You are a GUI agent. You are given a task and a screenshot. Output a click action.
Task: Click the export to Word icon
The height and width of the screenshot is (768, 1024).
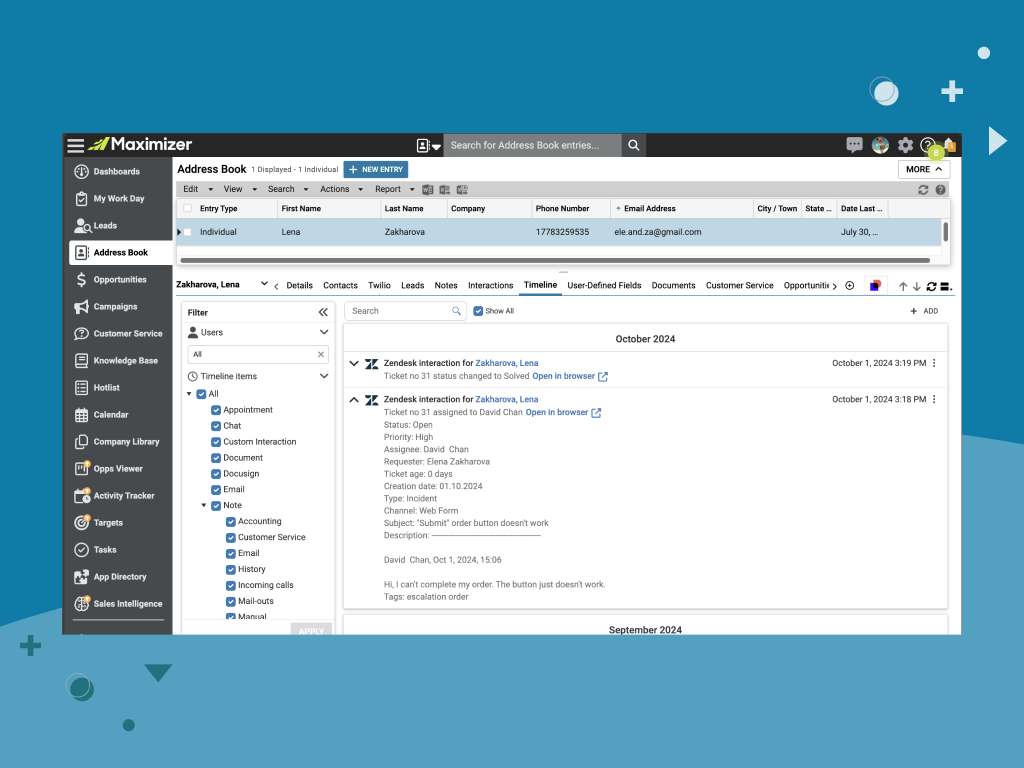click(428, 189)
